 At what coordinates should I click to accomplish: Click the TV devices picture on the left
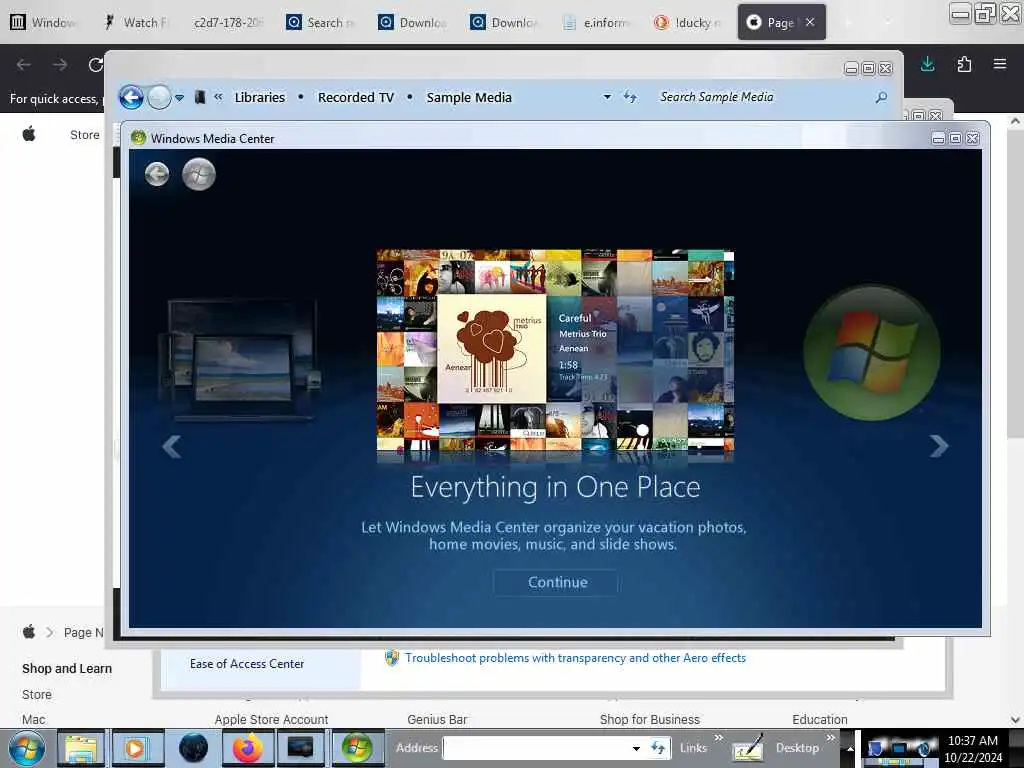tap(240, 359)
